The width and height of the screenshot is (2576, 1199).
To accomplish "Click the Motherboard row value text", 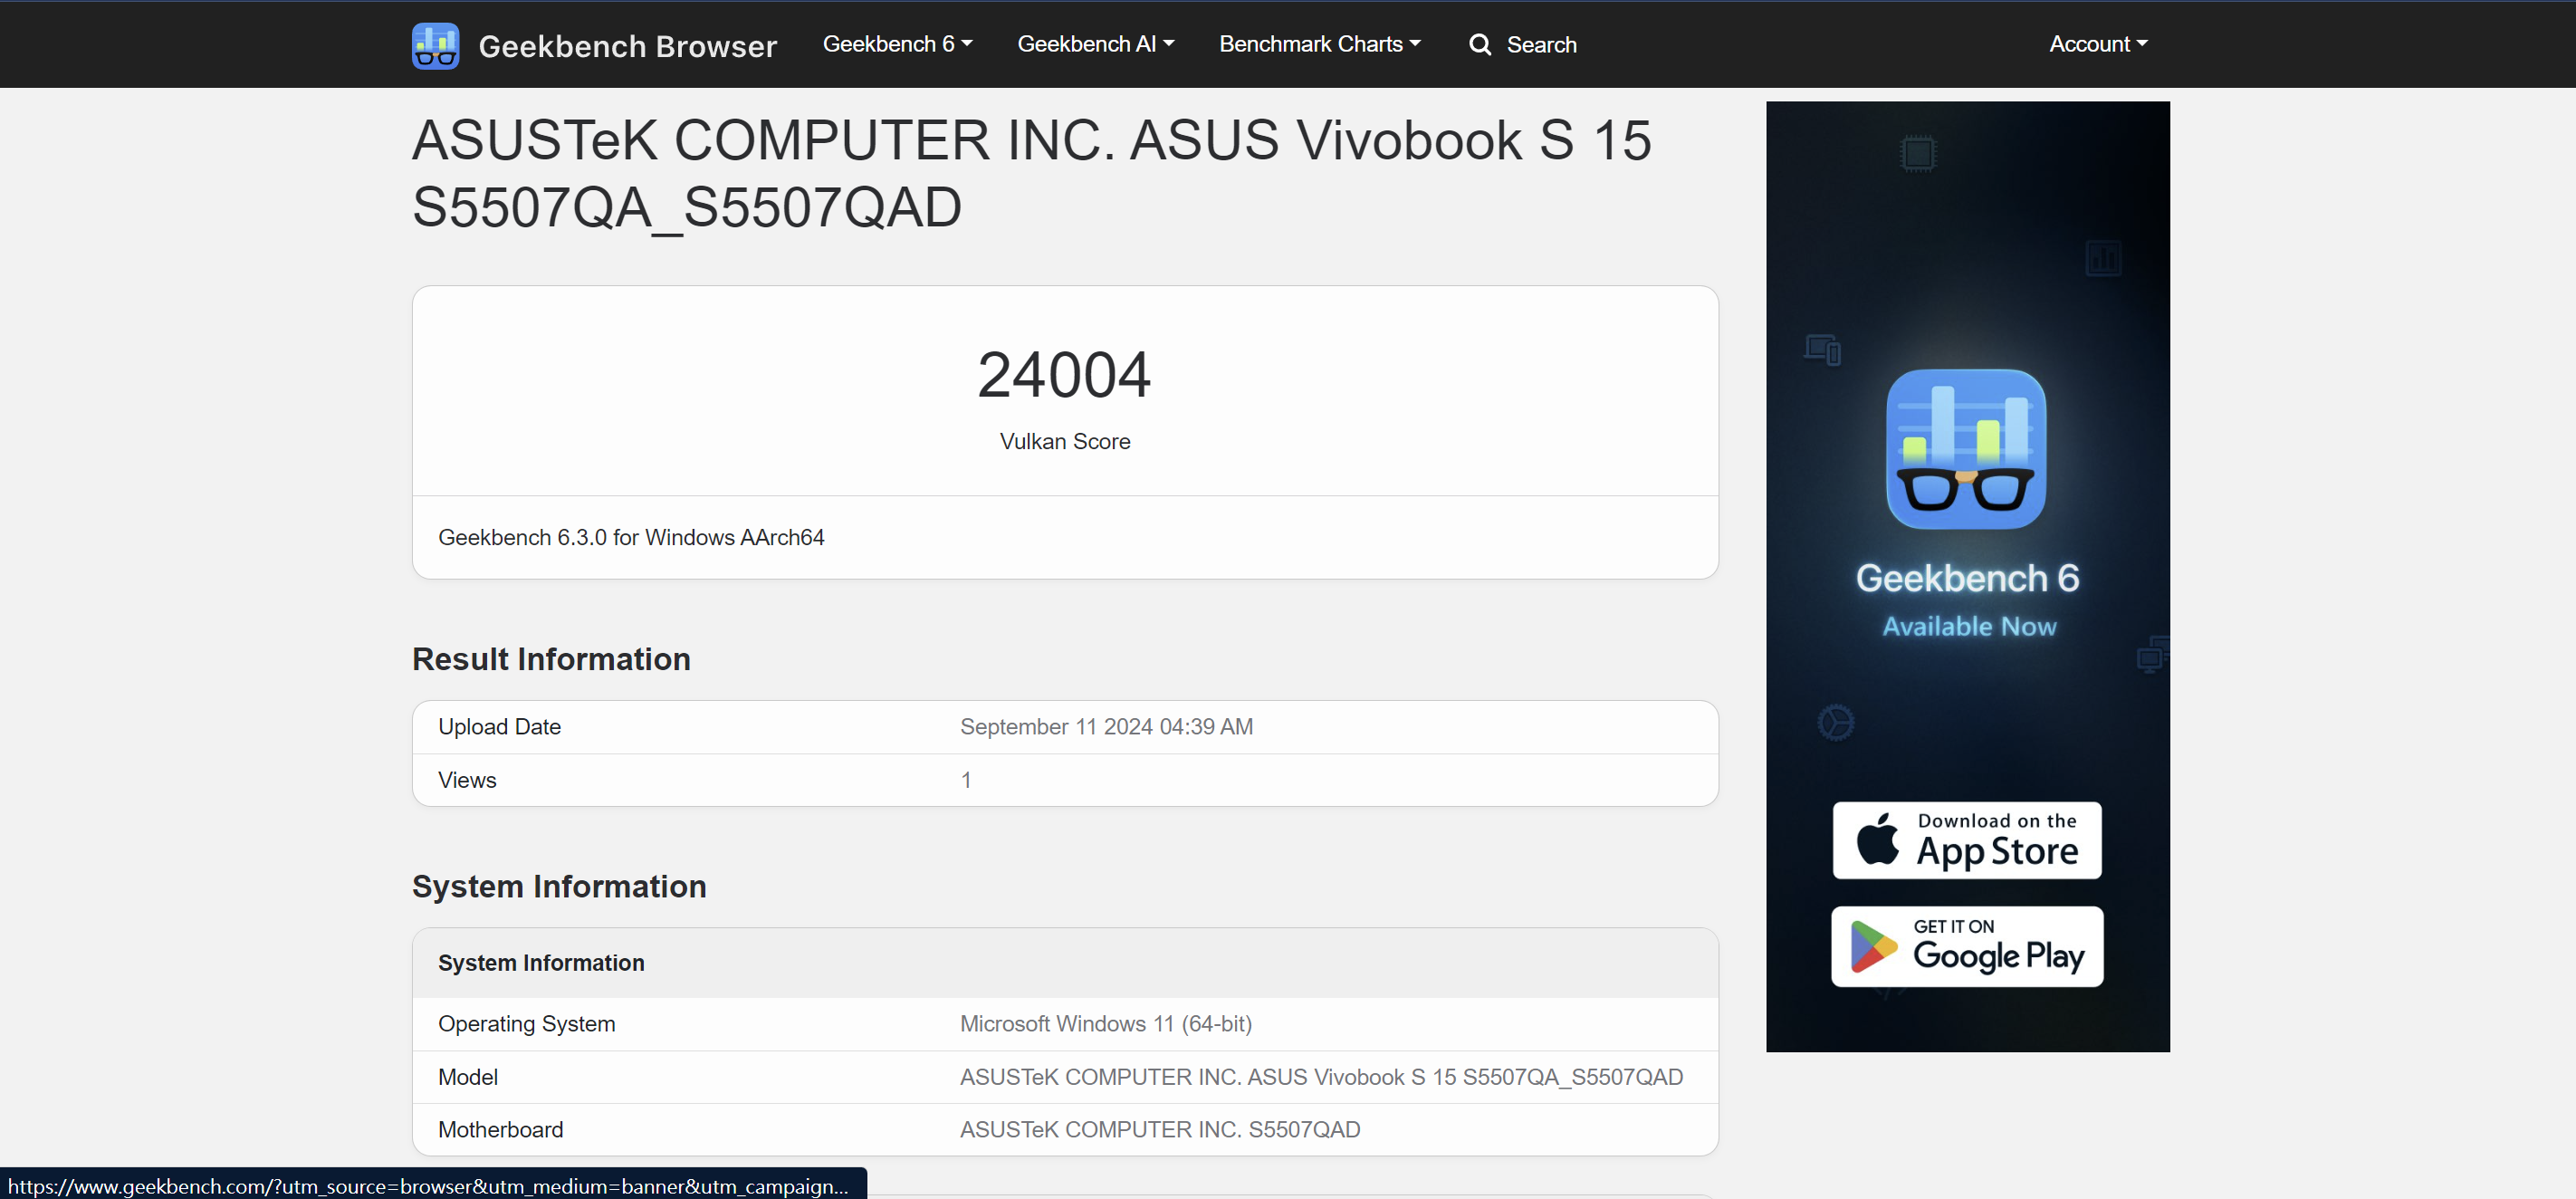I will pos(1159,1129).
